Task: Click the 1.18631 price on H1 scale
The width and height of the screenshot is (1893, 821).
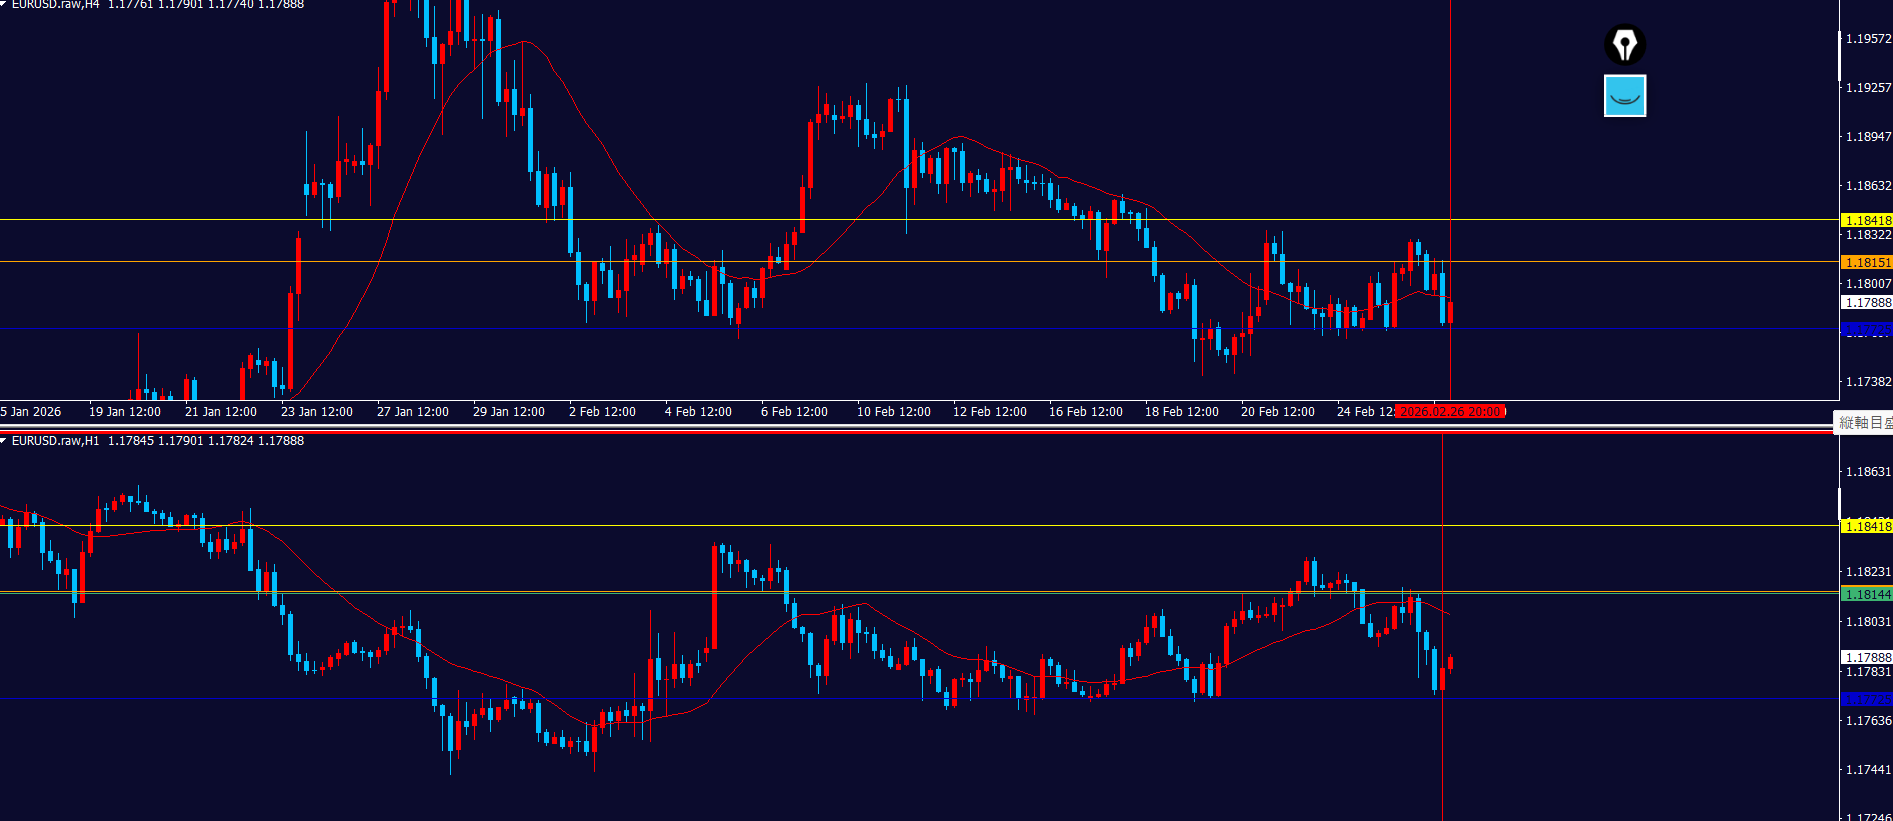Action: (1867, 472)
